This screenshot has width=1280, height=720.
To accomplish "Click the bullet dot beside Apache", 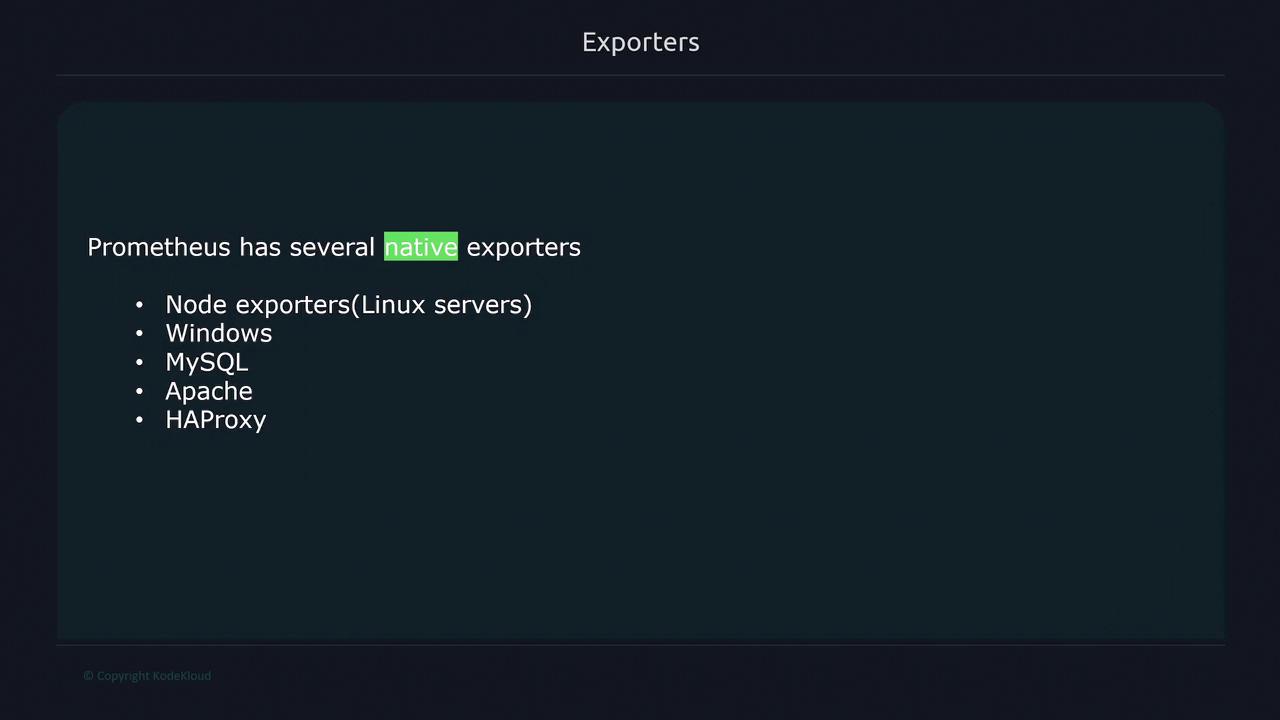I will pos(140,392).
